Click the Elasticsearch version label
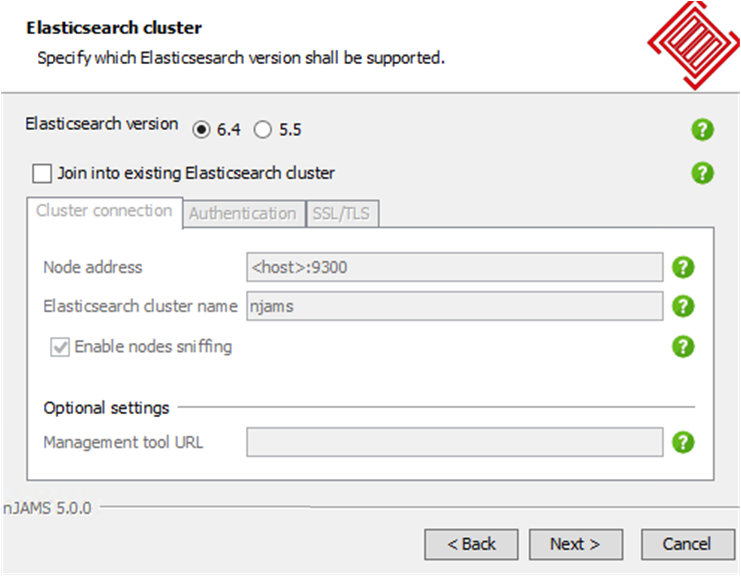The image size is (741, 576). [102, 124]
